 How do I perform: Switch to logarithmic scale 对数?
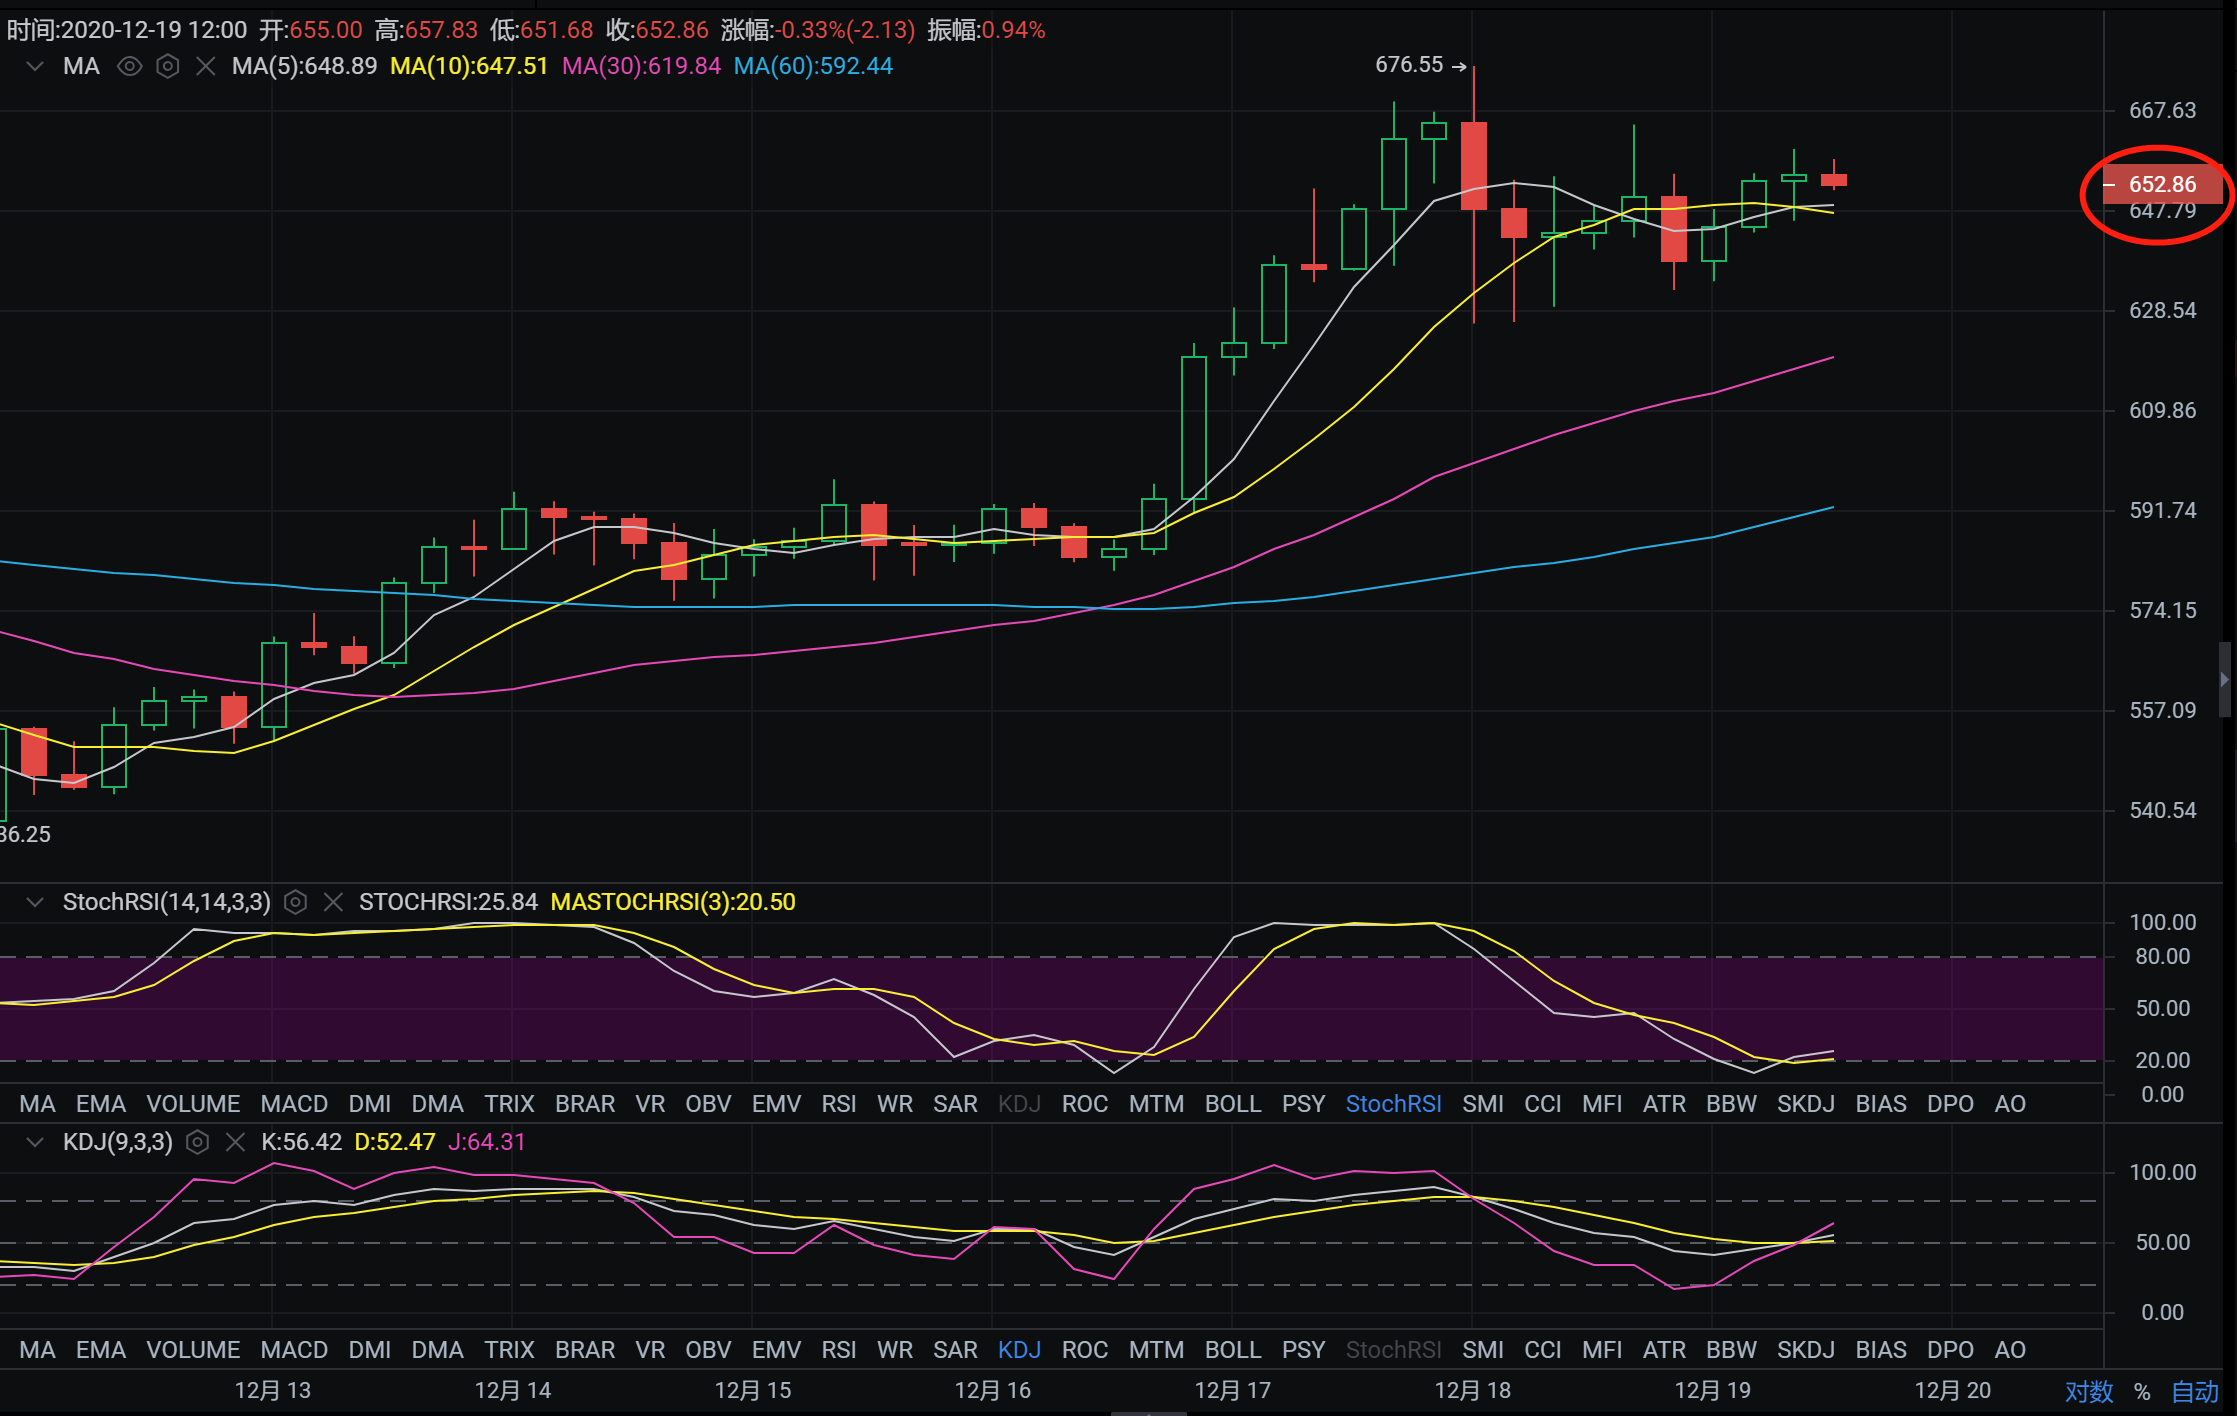[x=2089, y=1391]
